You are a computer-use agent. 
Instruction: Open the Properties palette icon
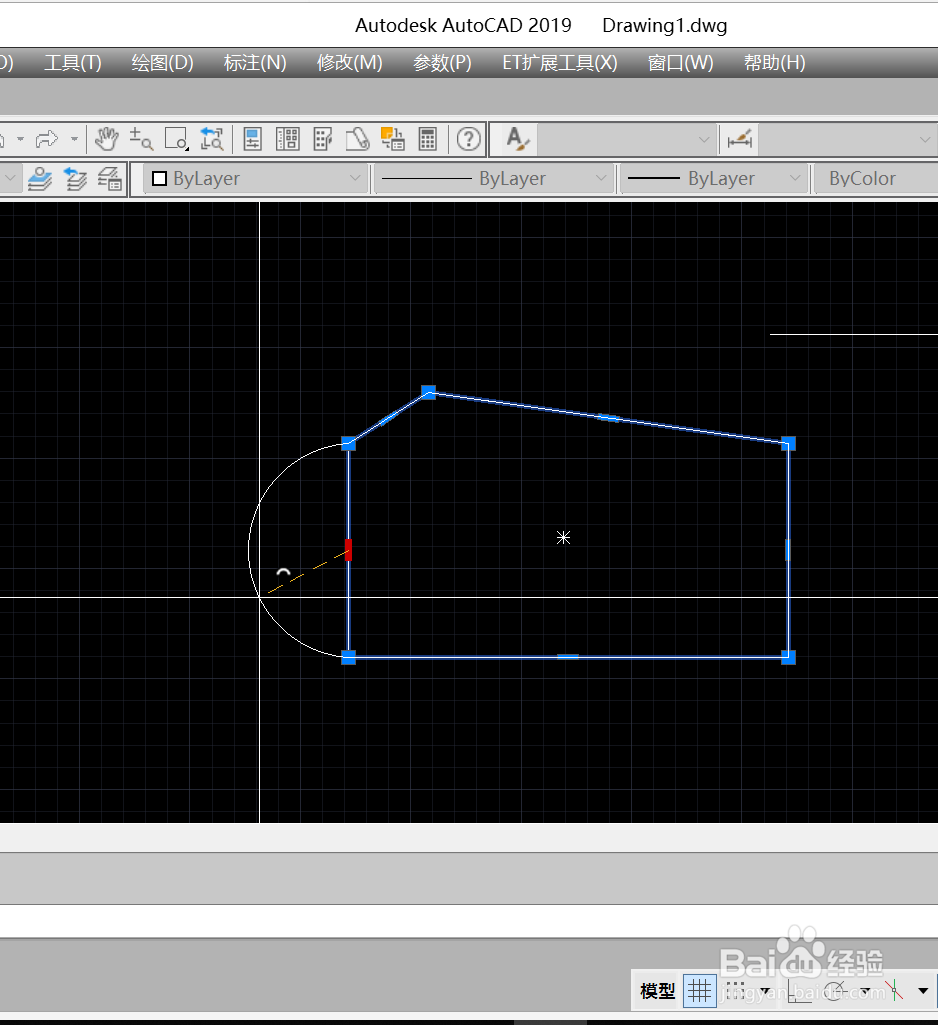tap(252, 139)
